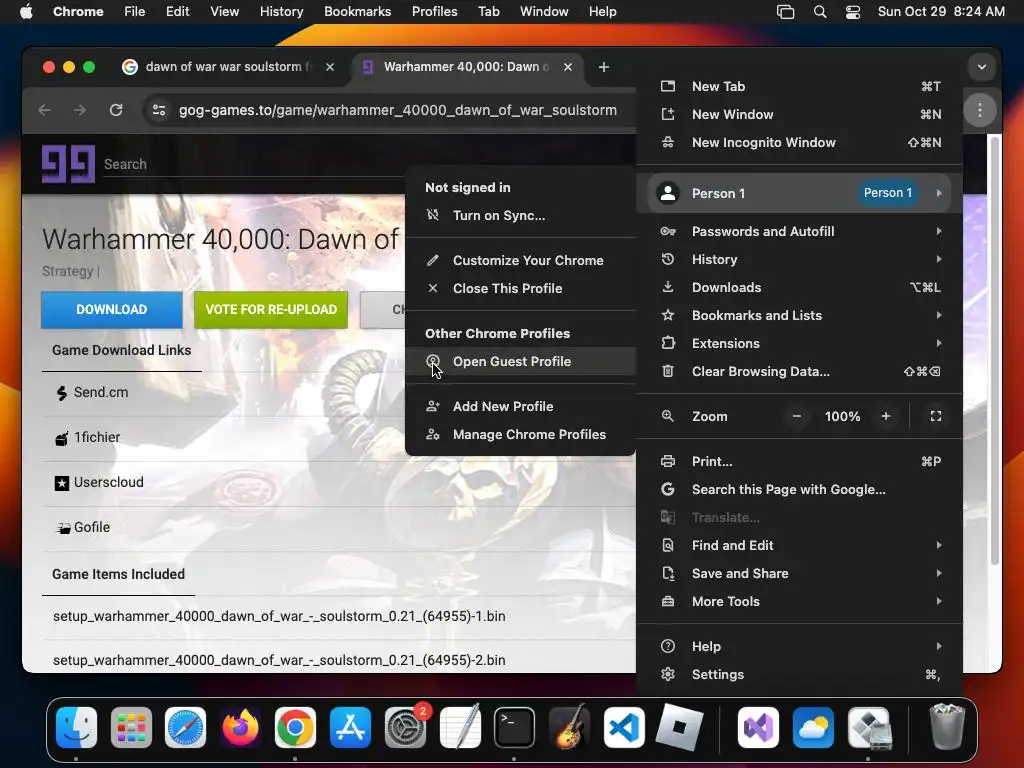The height and width of the screenshot is (768, 1024).
Task: Click VOTE FOR RE-UPLOAD button
Action: point(271,310)
